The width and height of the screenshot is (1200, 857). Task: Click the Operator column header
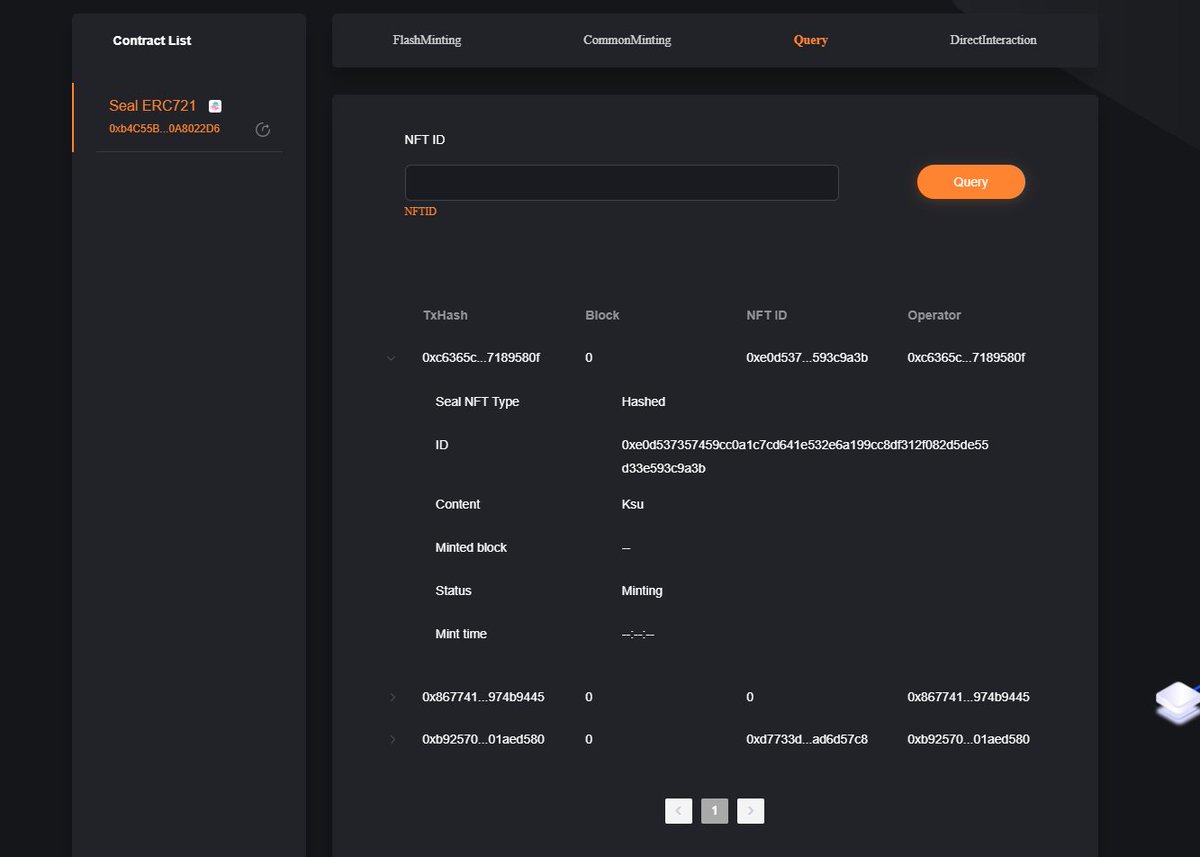click(934, 315)
